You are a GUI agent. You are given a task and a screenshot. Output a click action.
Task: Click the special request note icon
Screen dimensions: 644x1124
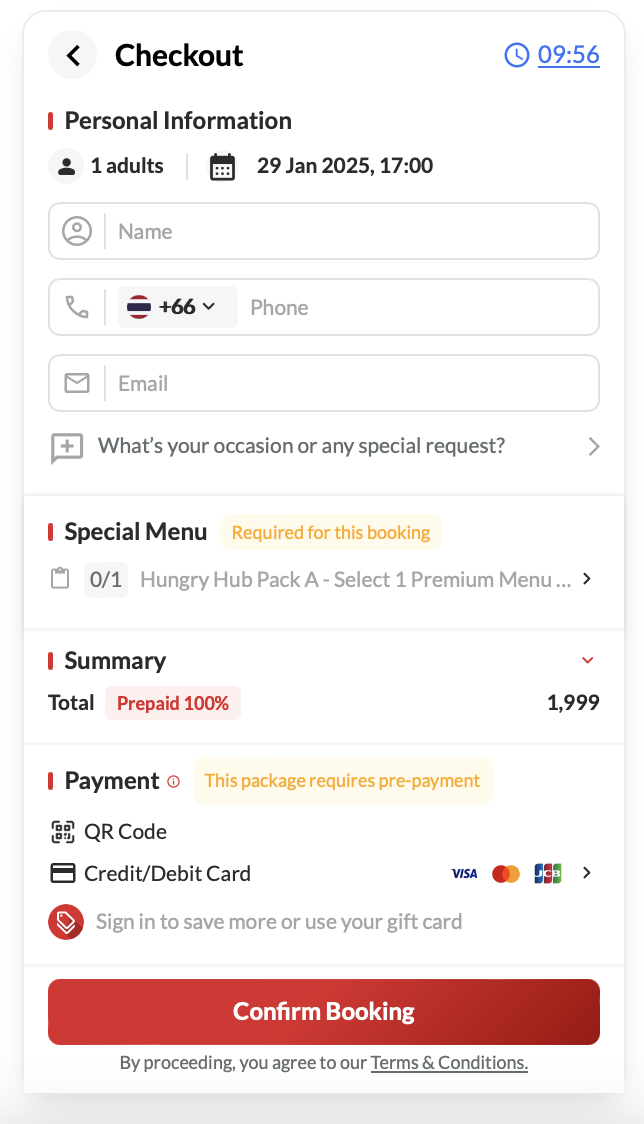67,447
